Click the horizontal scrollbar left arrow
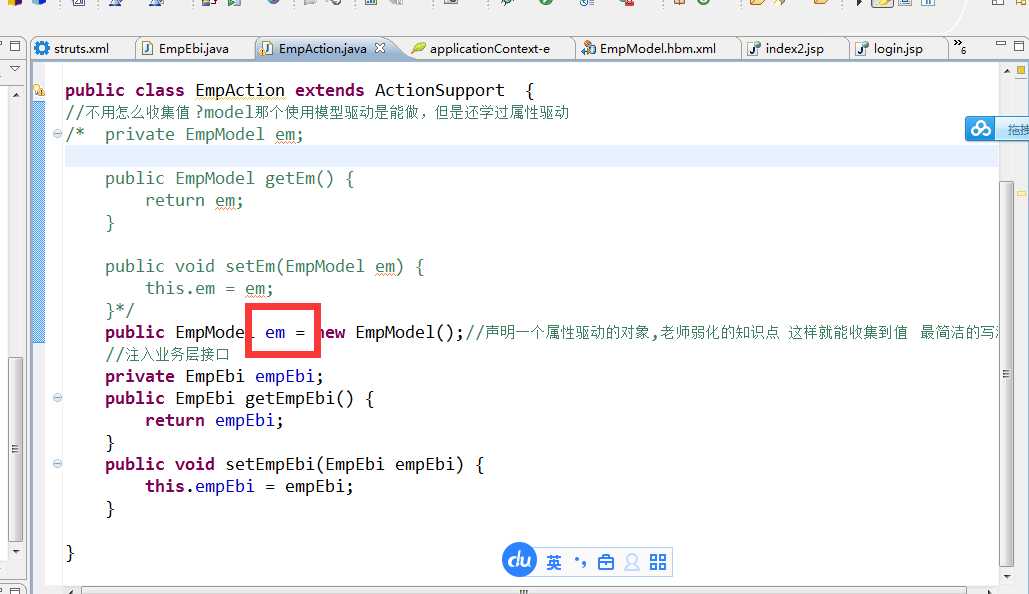The image size is (1029, 594). pos(71,591)
